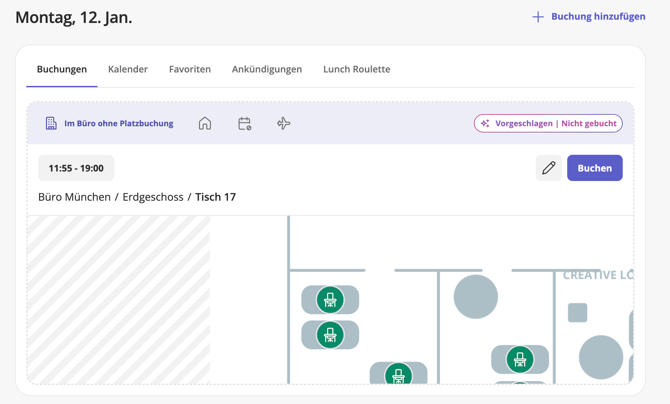670x404 pixels.
Task: Open the Lunch Roulette tab
Action: click(x=356, y=69)
